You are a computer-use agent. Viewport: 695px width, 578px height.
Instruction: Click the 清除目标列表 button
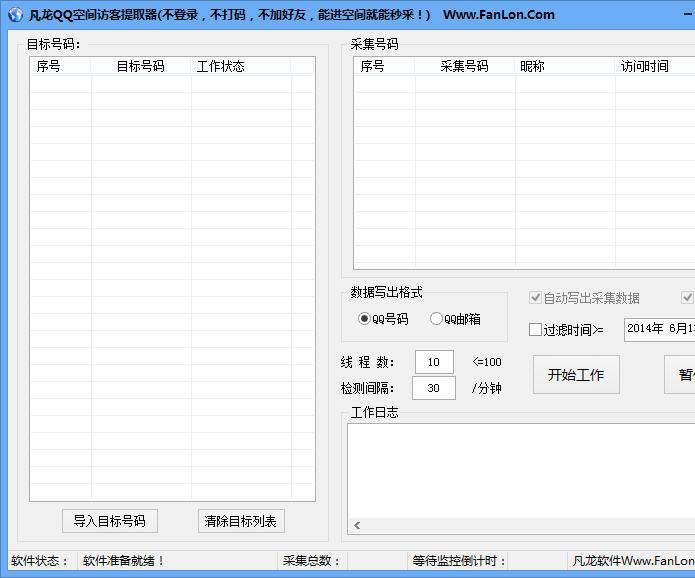click(x=241, y=521)
